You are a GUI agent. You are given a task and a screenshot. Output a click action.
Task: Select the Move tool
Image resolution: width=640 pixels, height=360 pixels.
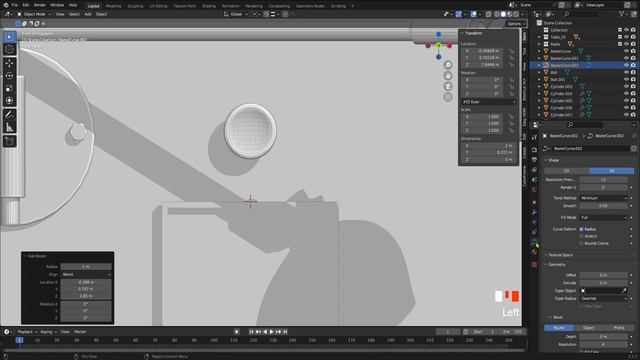pos(9,64)
